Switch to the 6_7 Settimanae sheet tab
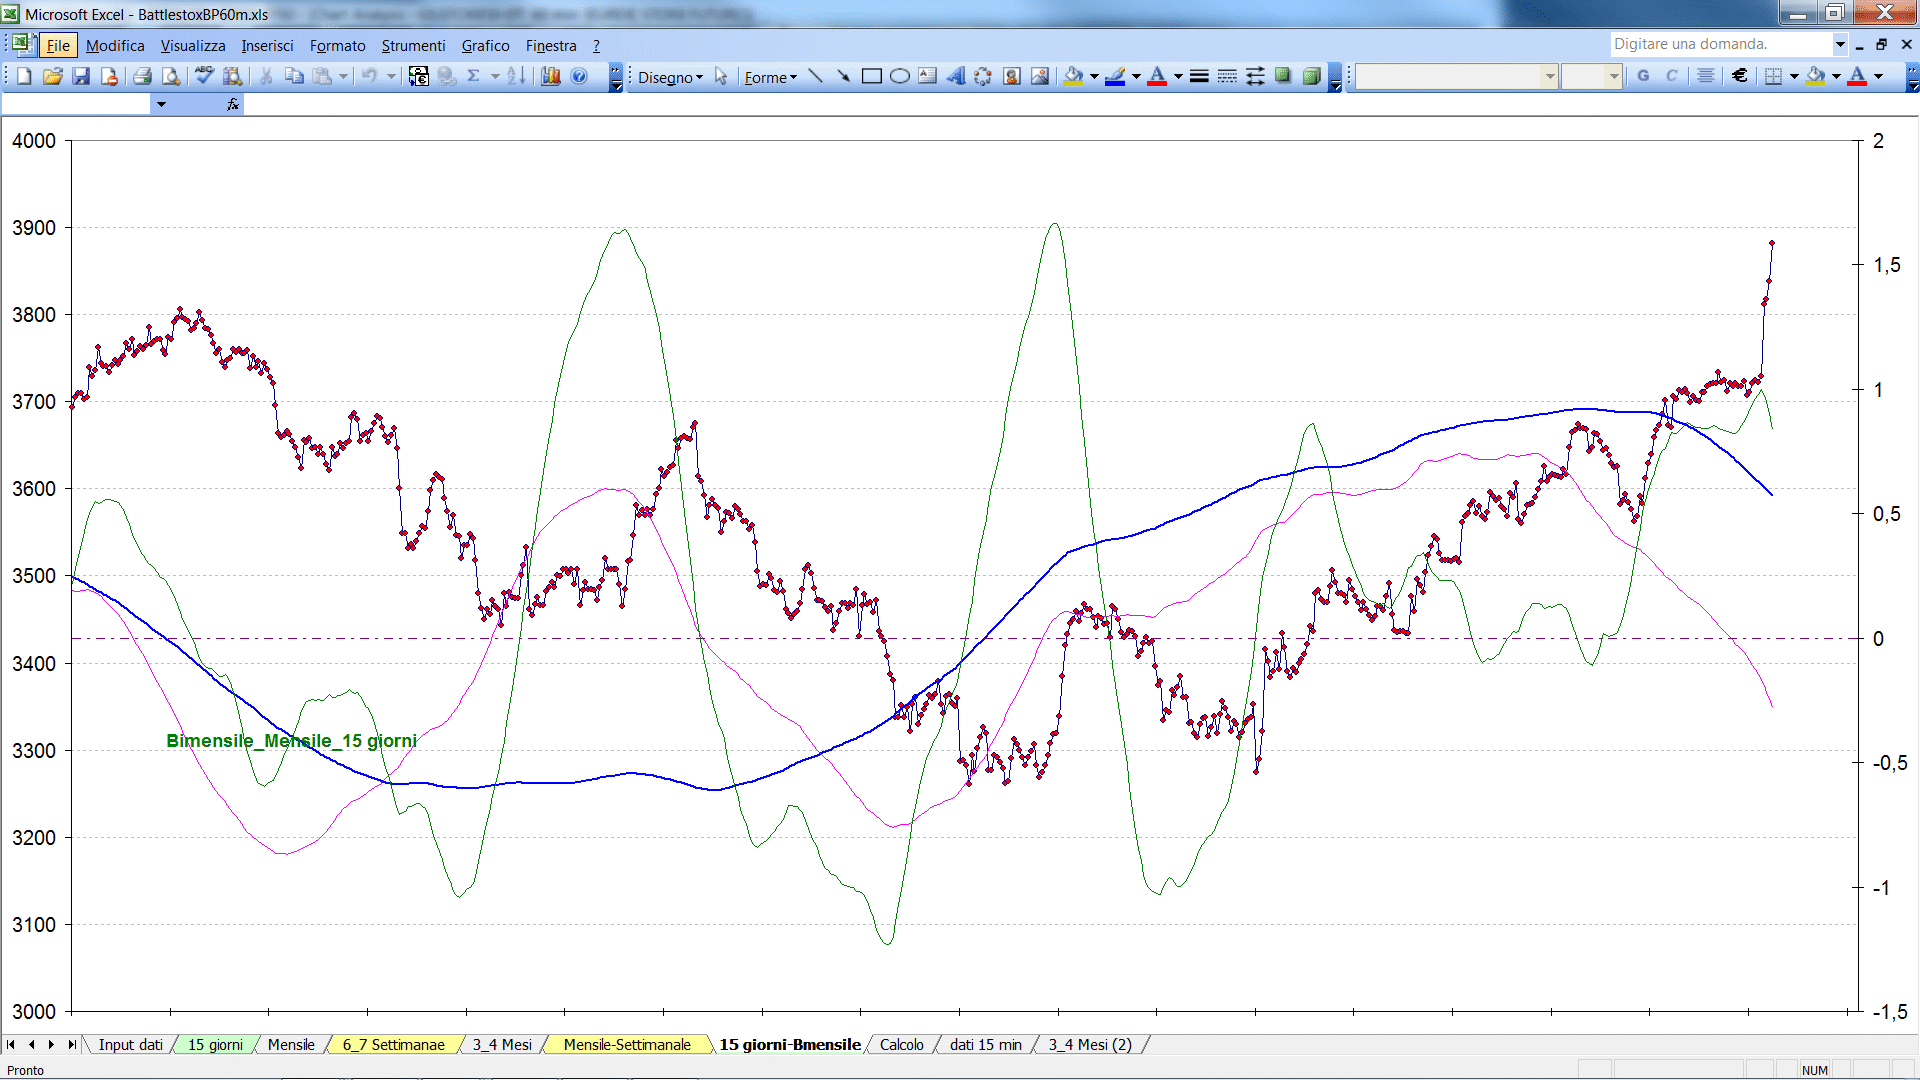This screenshot has width=1920, height=1080. 393,1044
